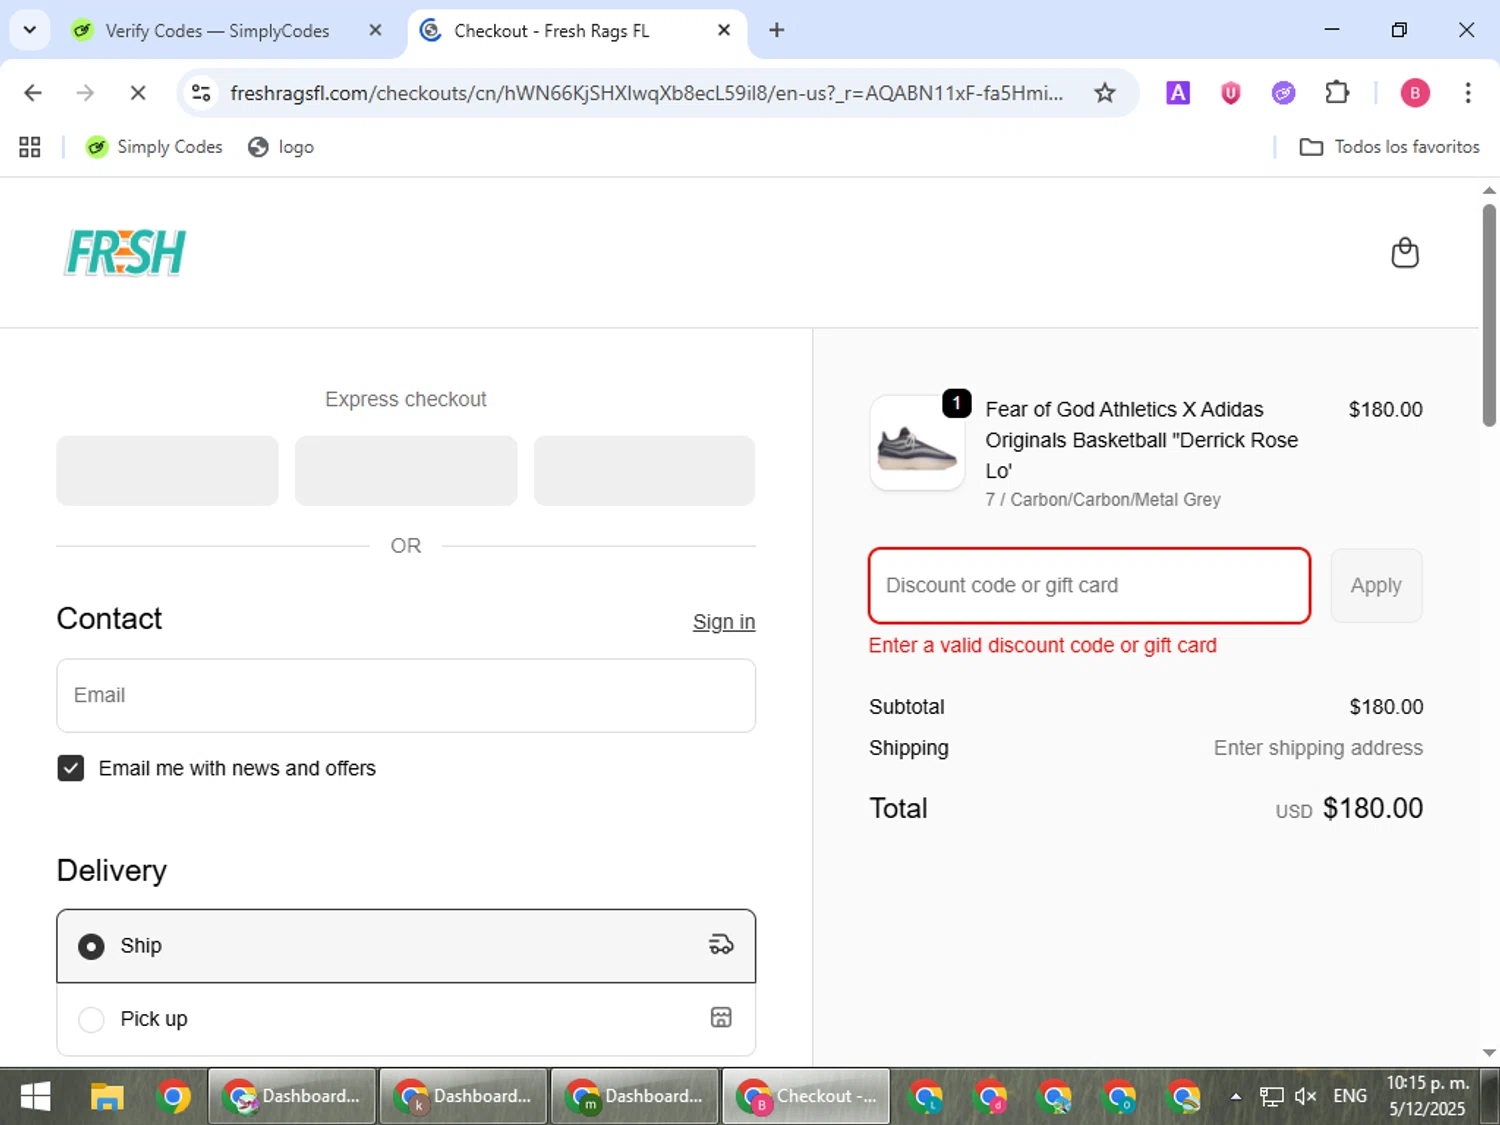Open File Explorer from the taskbar
The height and width of the screenshot is (1125, 1500).
pyautogui.click(x=107, y=1097)
